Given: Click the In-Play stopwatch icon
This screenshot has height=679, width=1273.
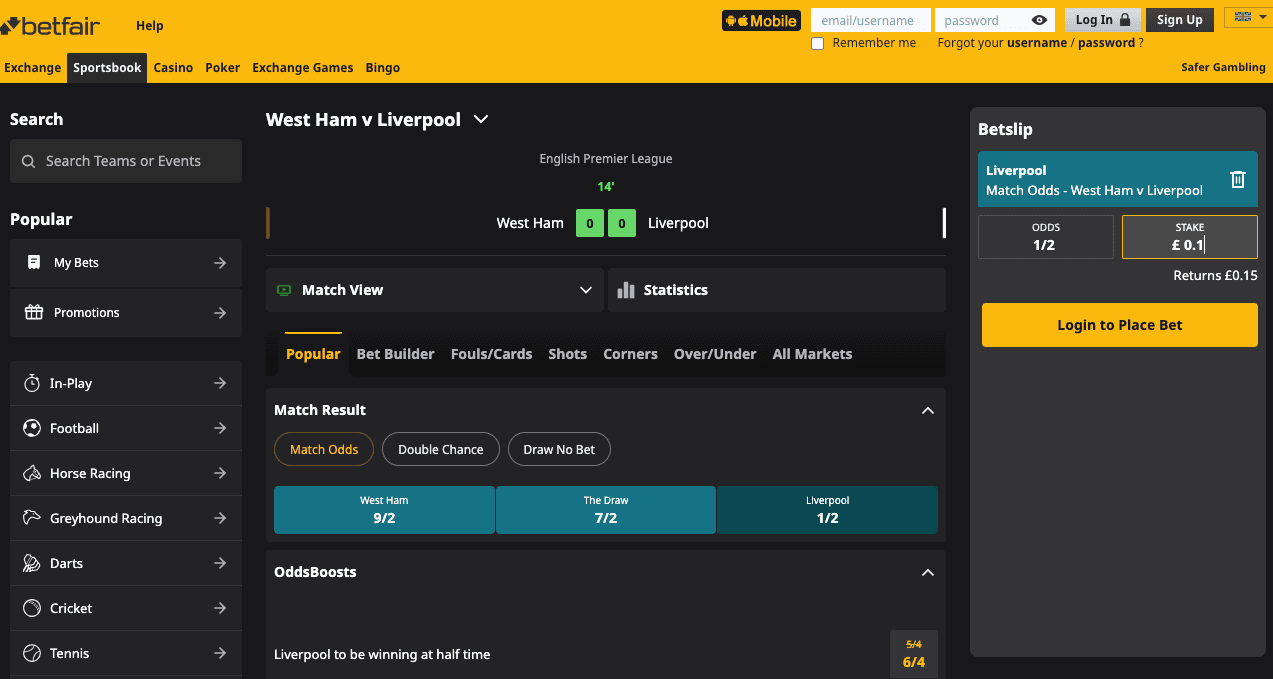Looking at the screenshot, I should [x=32, y=383].
